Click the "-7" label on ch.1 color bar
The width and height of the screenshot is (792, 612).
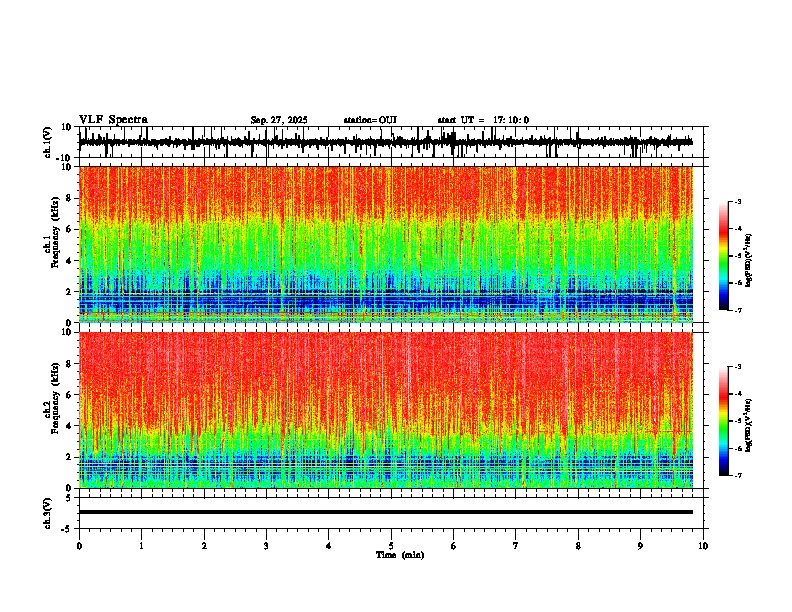click(x=737, y=310)
